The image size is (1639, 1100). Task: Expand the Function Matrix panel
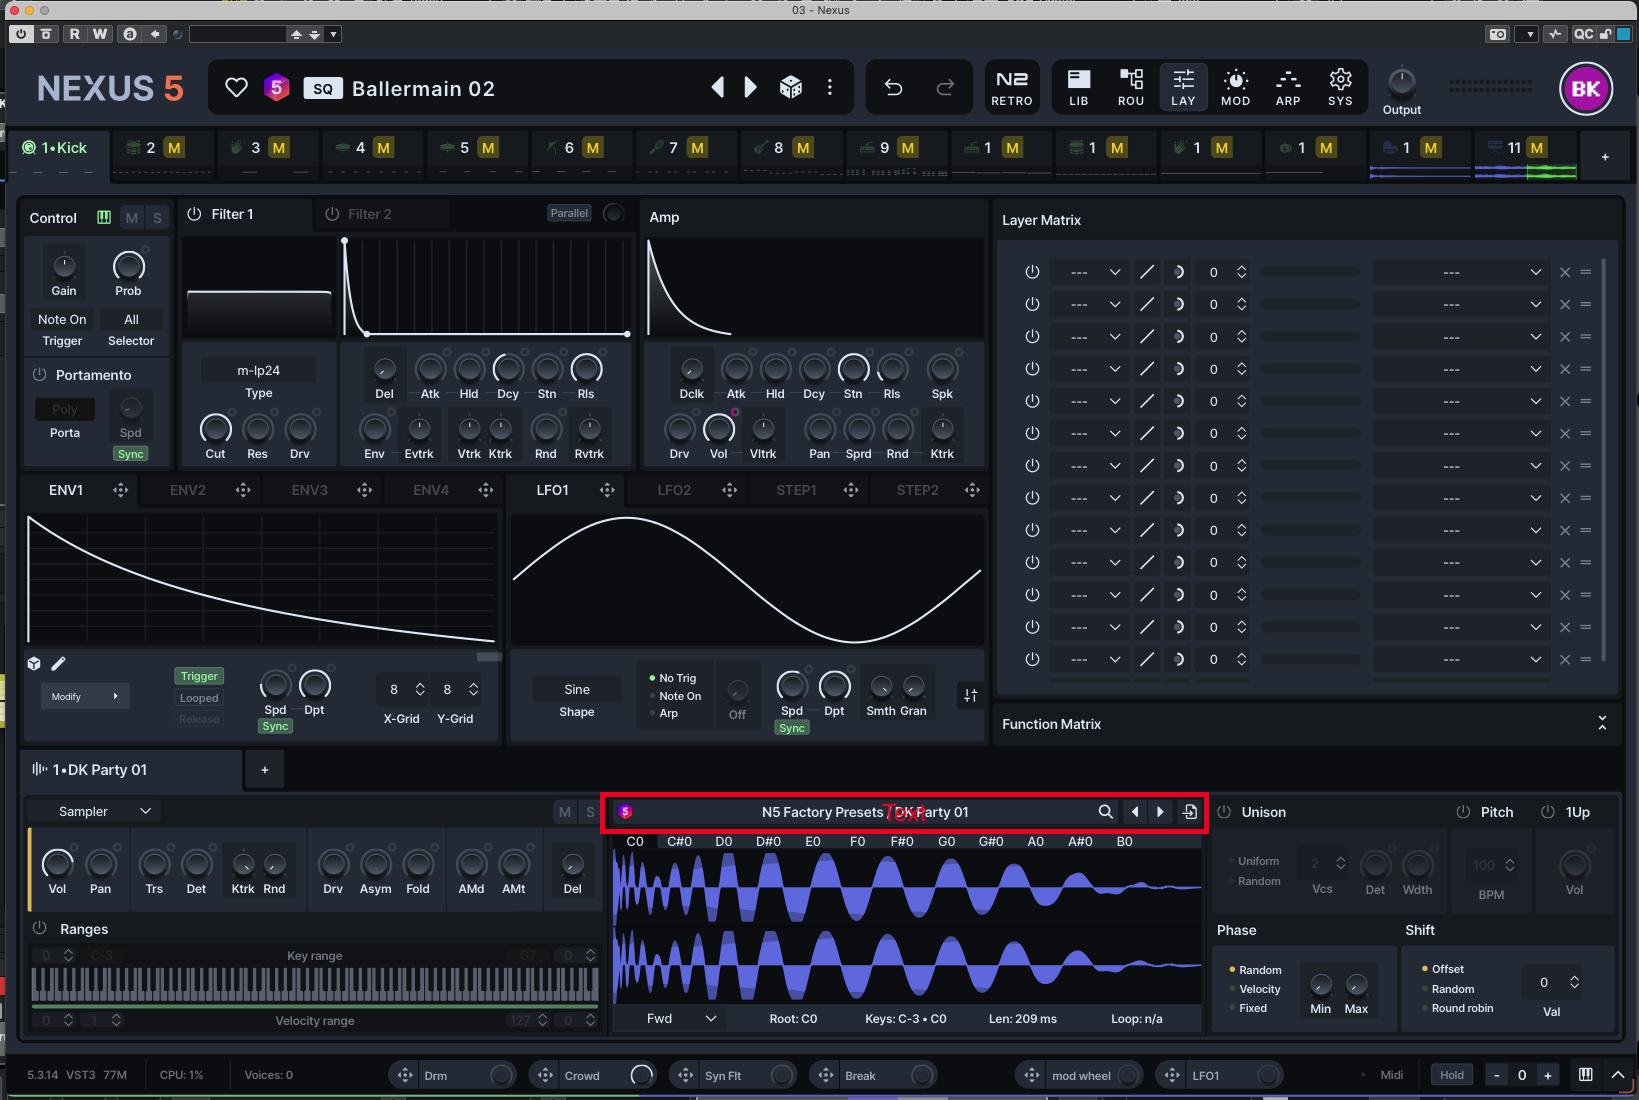click(1601, 723)
